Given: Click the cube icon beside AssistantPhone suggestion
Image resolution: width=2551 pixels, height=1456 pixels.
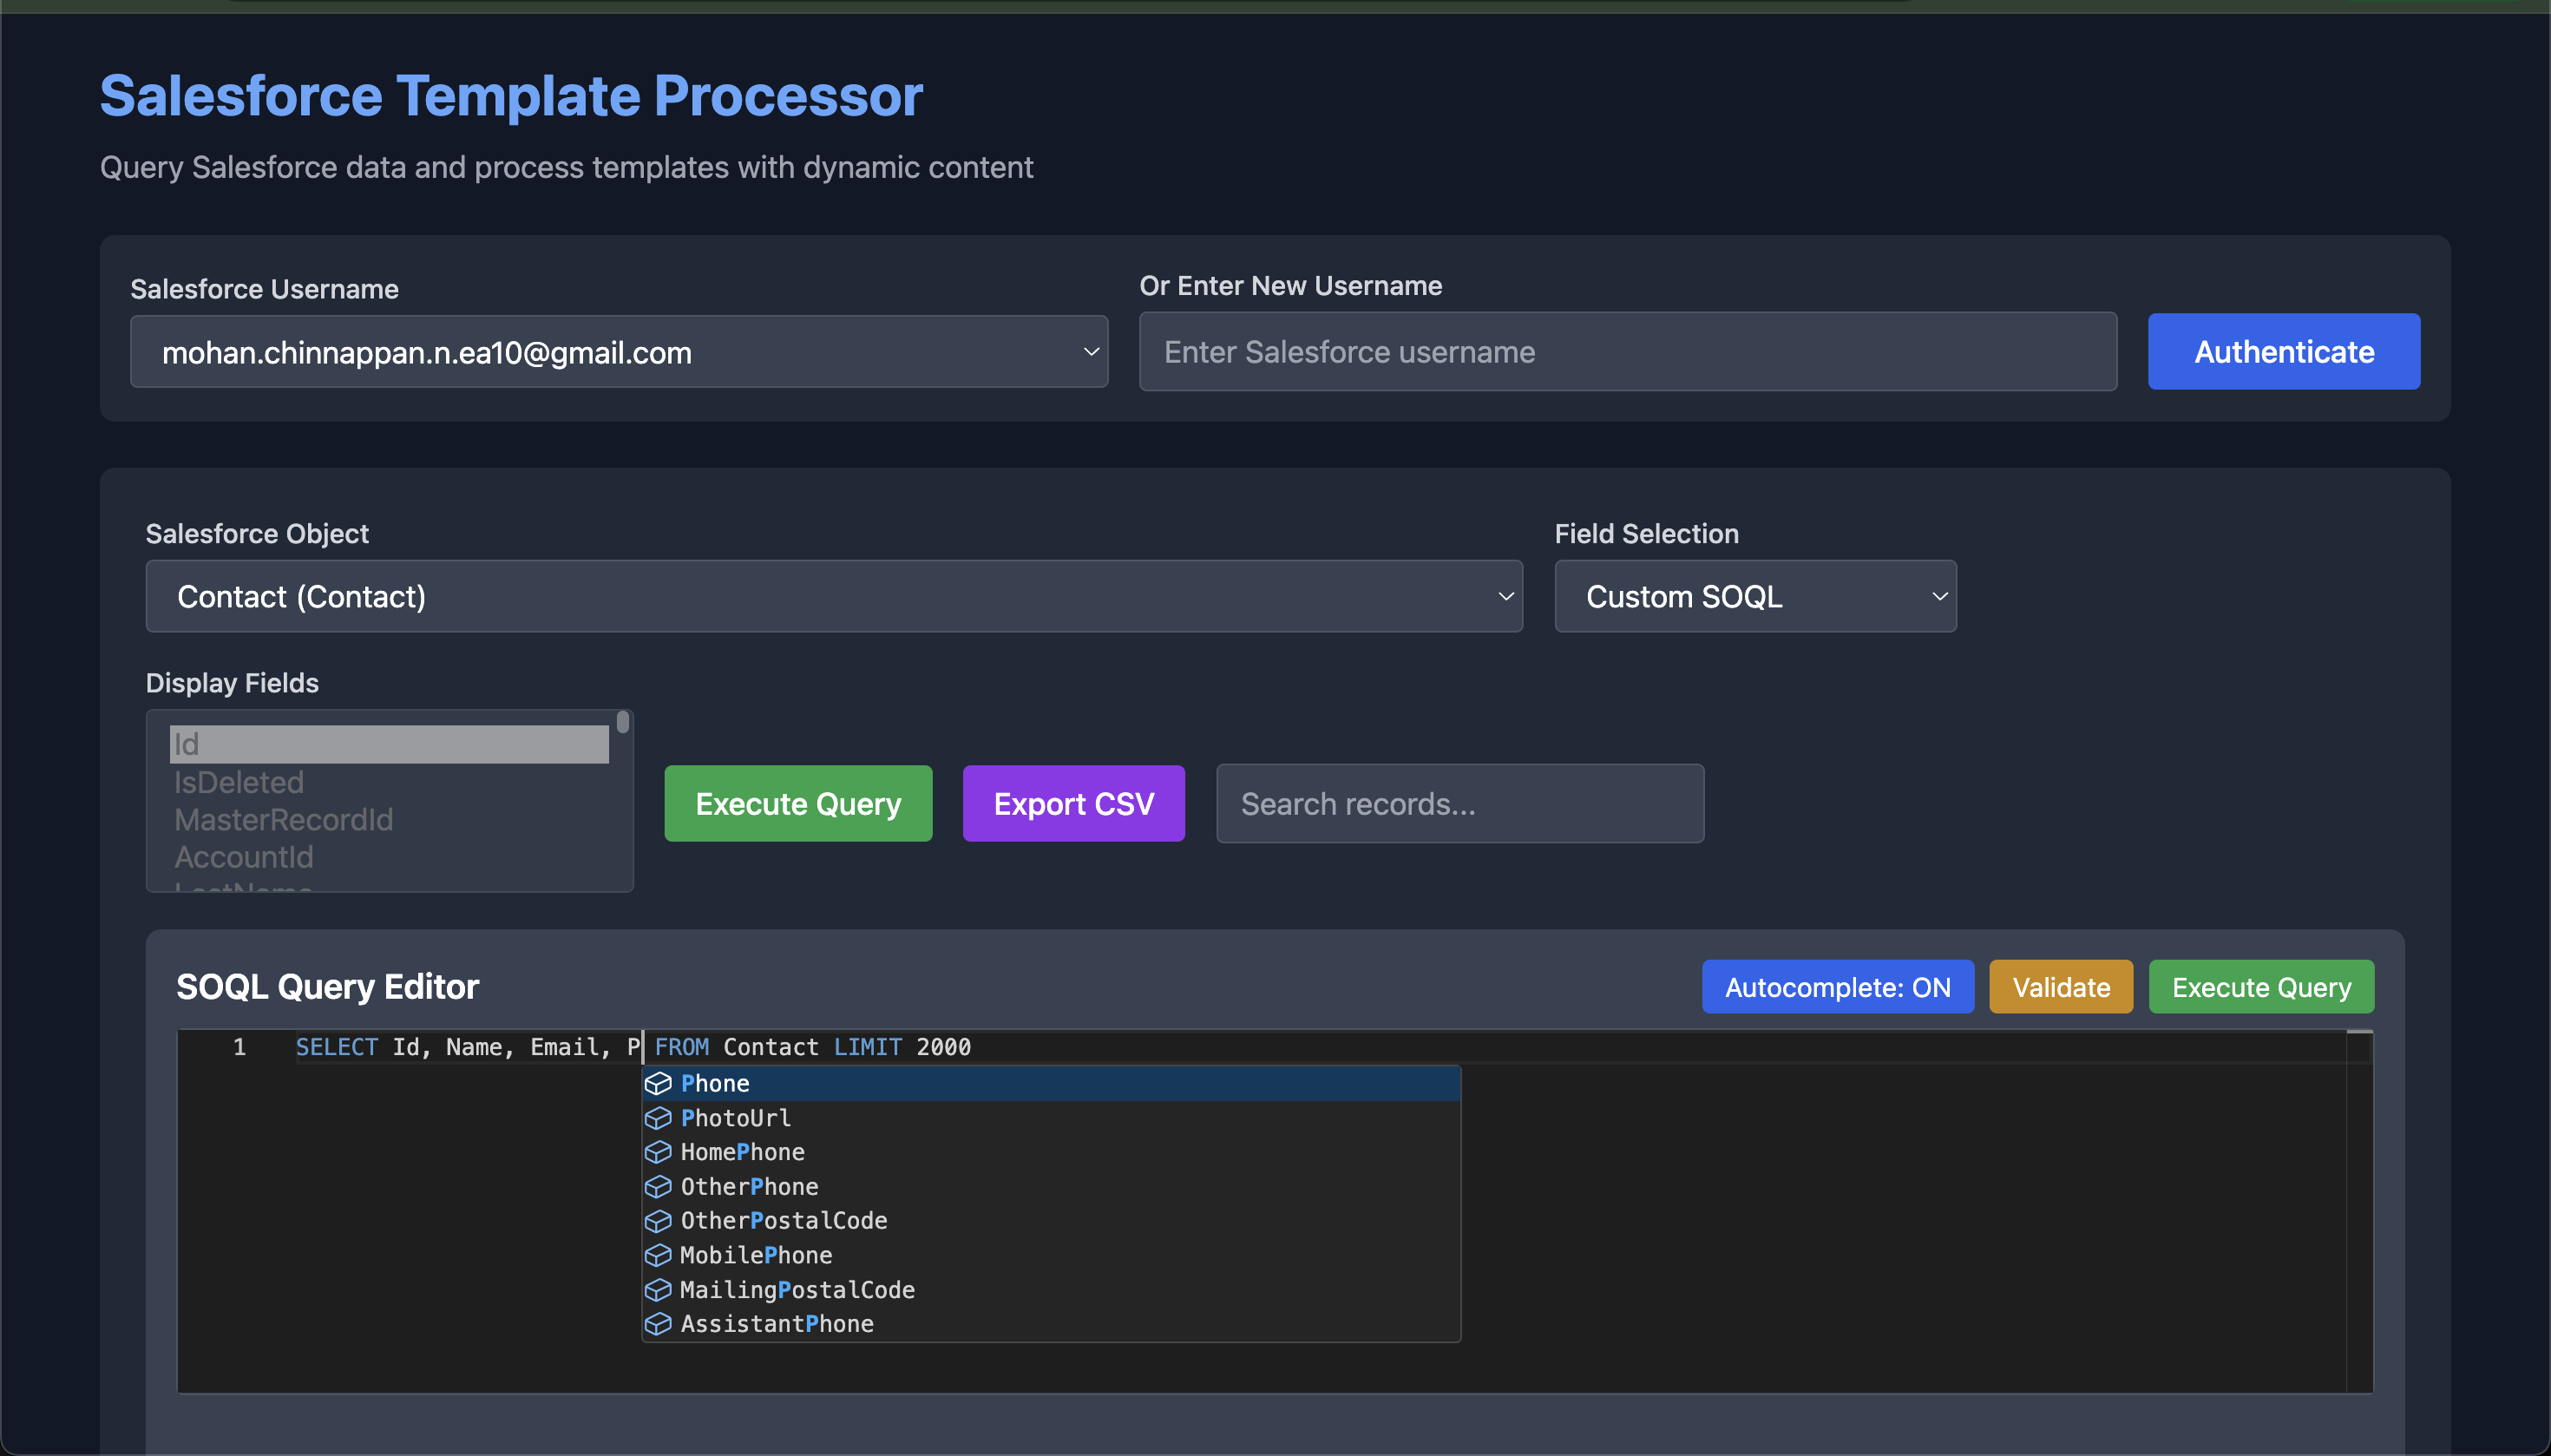Looking at the screenshot, I should [658, 1323].
